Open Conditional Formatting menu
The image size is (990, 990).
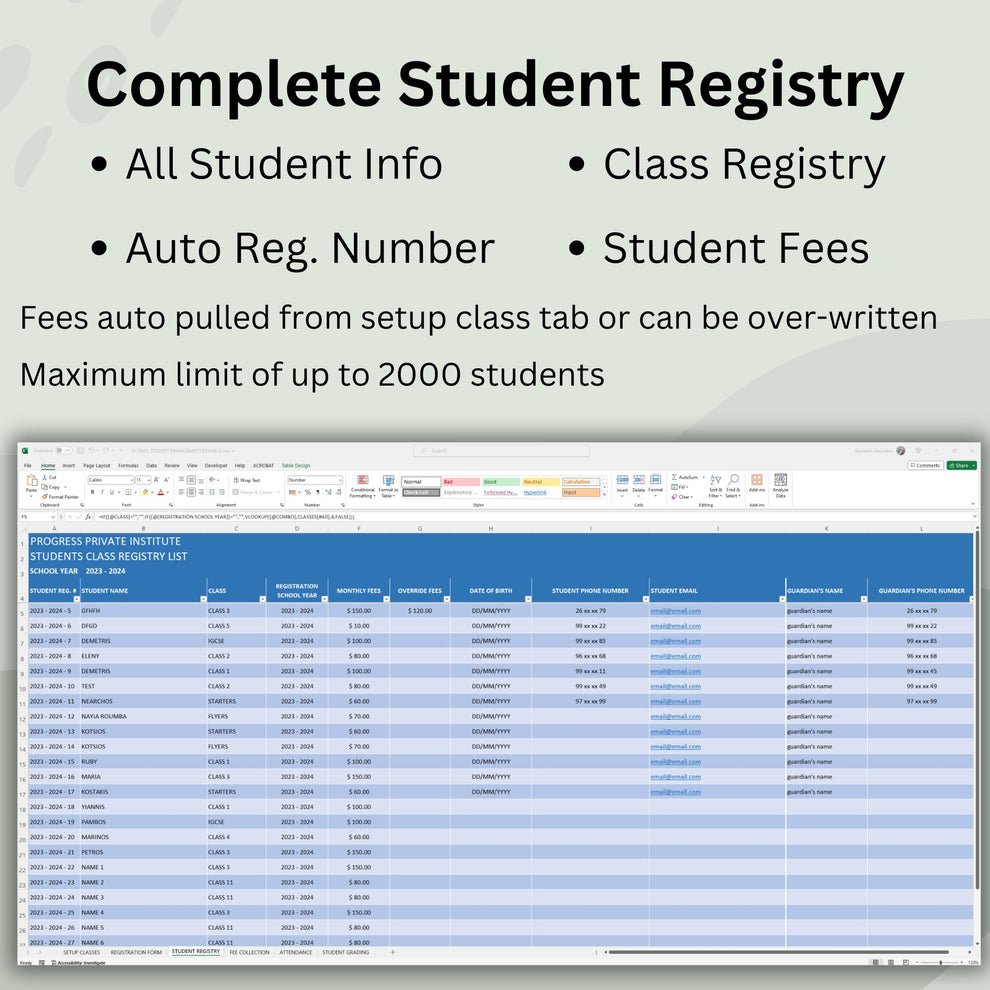(362, 487)
